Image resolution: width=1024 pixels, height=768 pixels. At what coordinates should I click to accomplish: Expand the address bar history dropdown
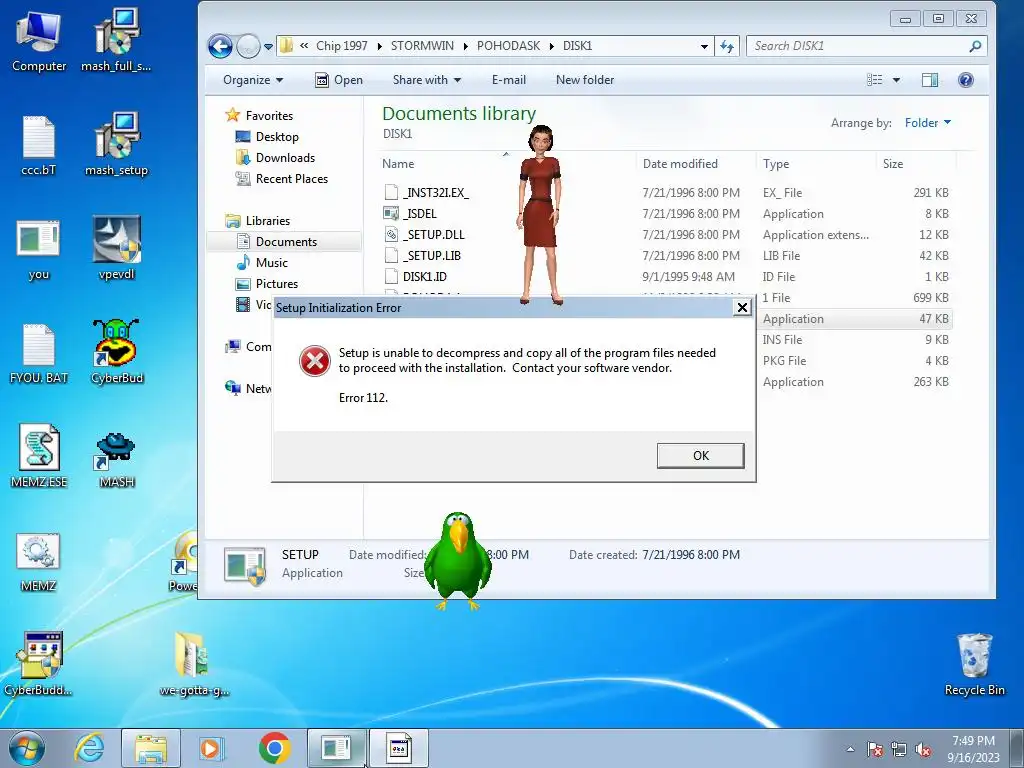tap(704, 46)
